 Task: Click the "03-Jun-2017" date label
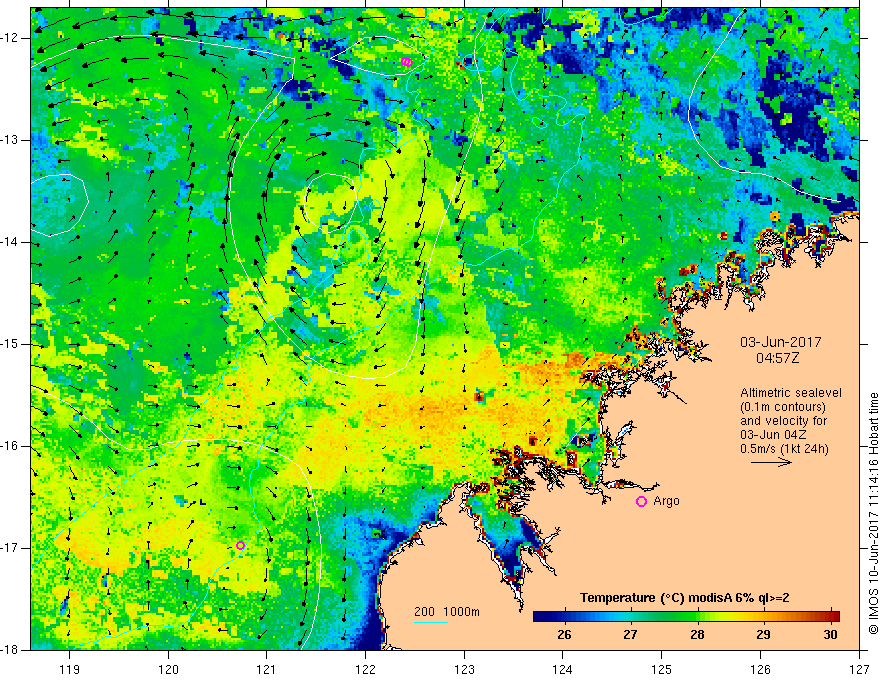780,342
